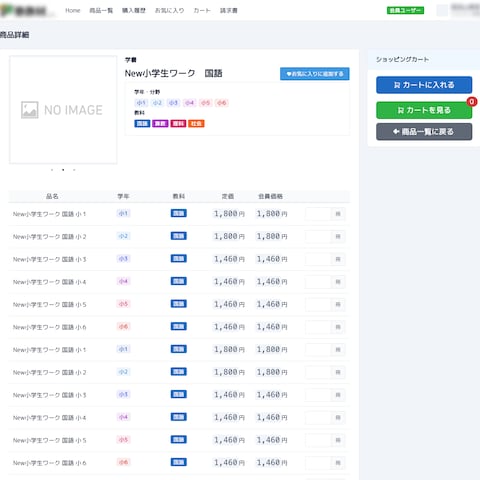Click the カートに入れる button
This screenshot has width=480, height=480.
424,85
